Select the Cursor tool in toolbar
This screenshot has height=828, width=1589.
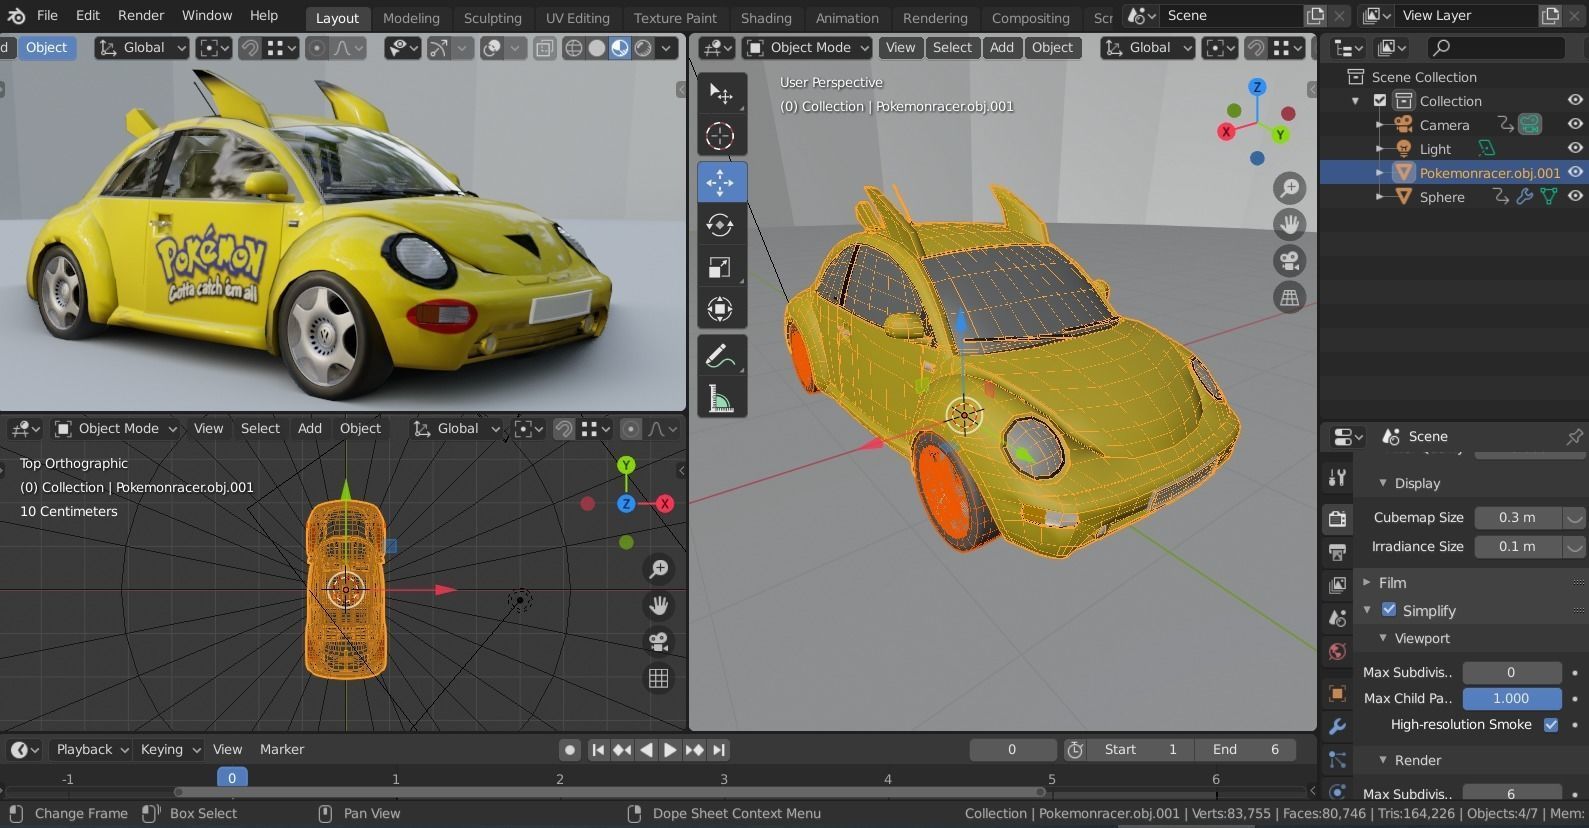[x=720, y=136]
